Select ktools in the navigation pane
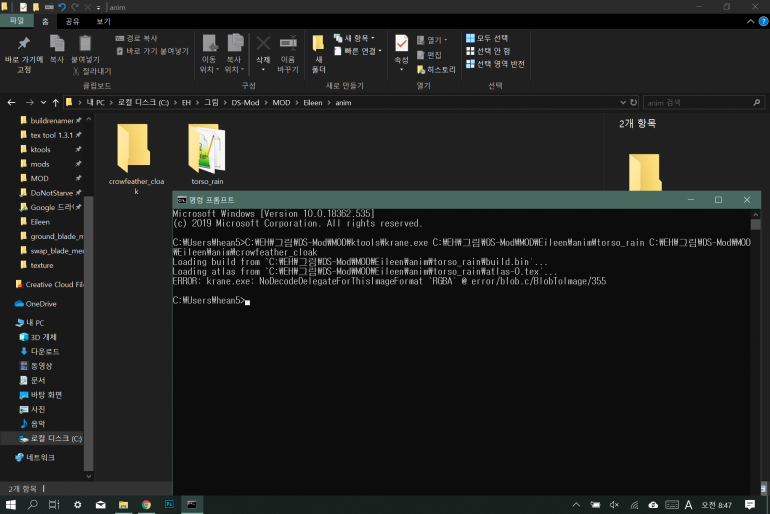770x514 pixels. pos(40,149)
